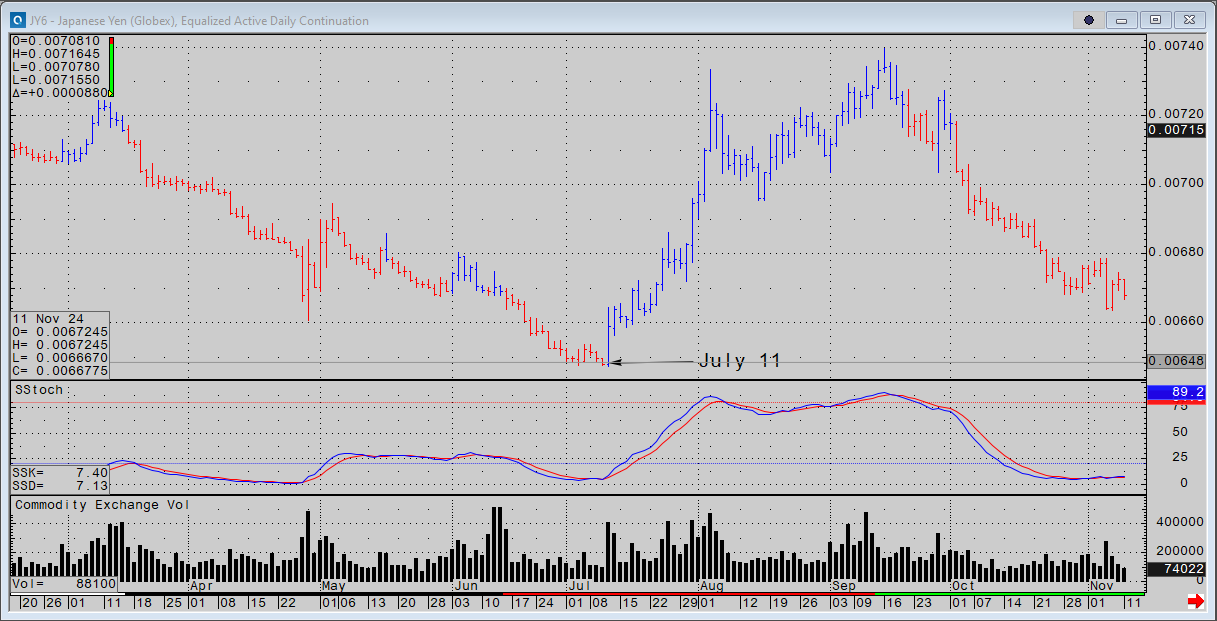
Task: Click the Δ=+0.0000880 change value
Action: tap(60, 93)
